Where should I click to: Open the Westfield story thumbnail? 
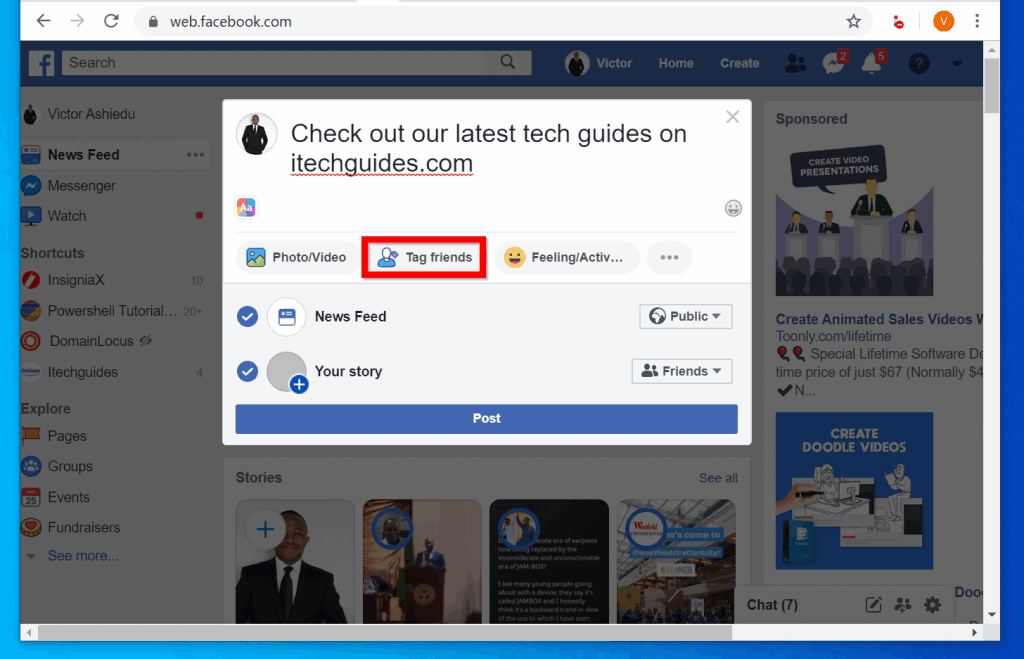click(676, 562)
